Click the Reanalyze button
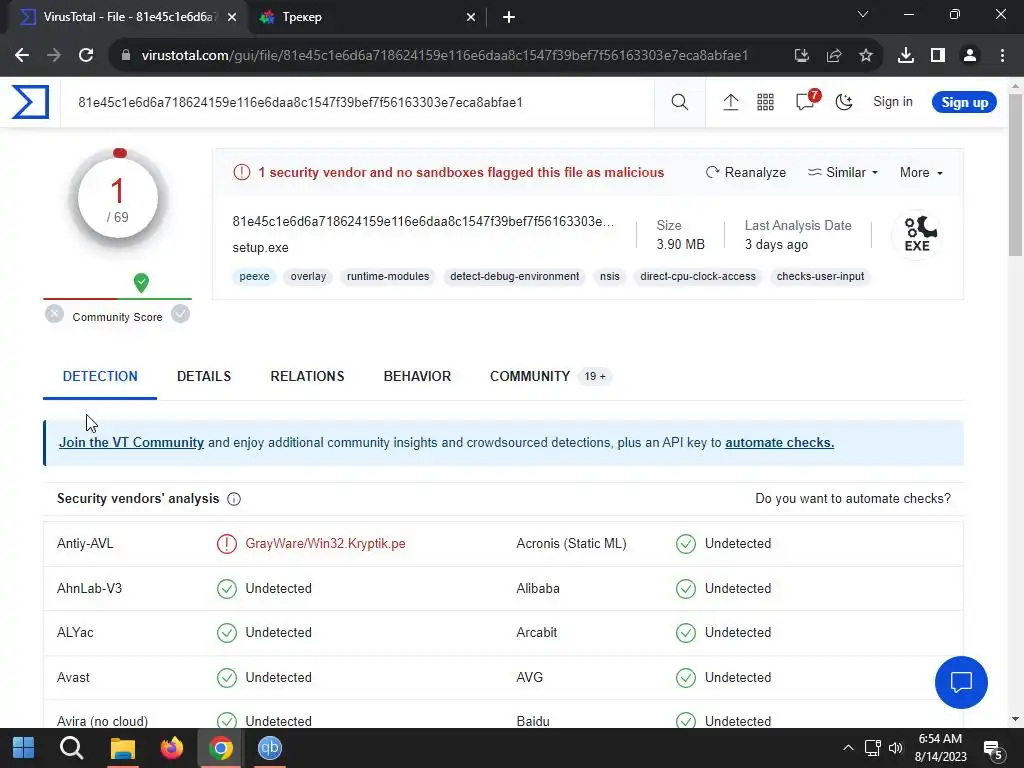This screenshot has width=1024, height=768. (x=746, y=172)
